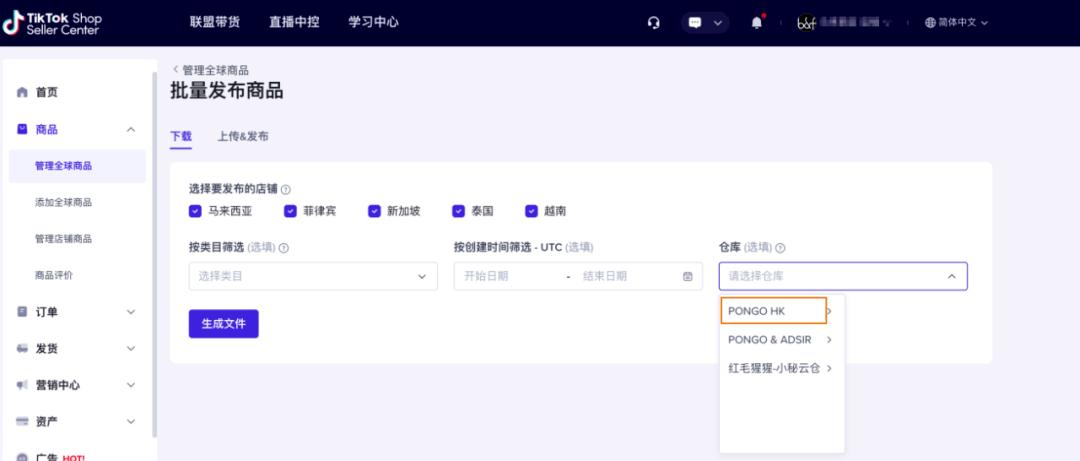1080x461 pixels.
Task: Toggle the 马来西亚 checkbox
Action: 195,212
